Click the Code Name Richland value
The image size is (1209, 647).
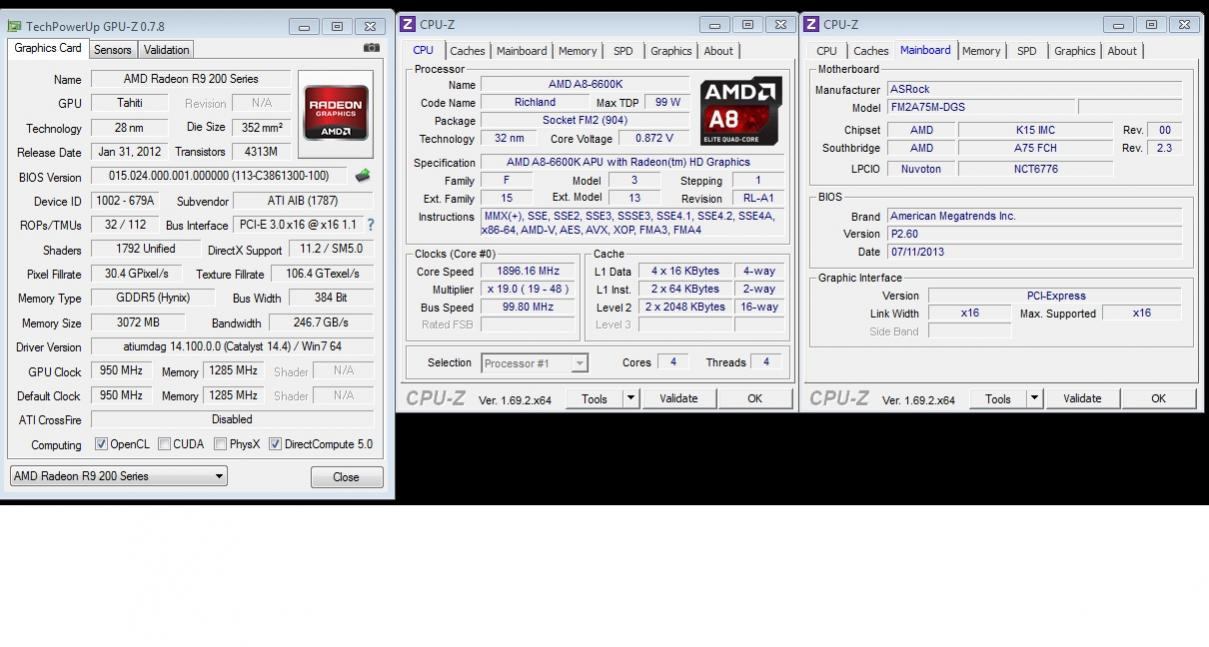[x=535, y=102]
